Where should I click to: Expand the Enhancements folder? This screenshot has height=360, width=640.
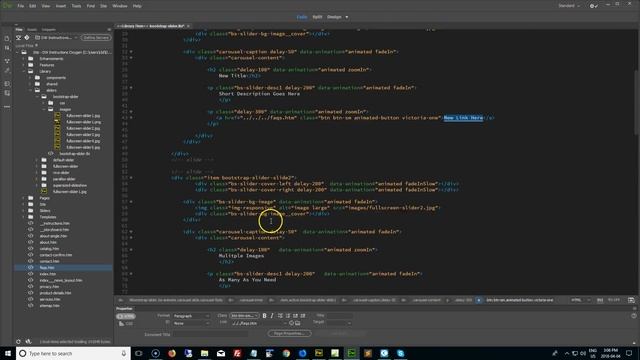pyautogui.click(x=24, y=59)
